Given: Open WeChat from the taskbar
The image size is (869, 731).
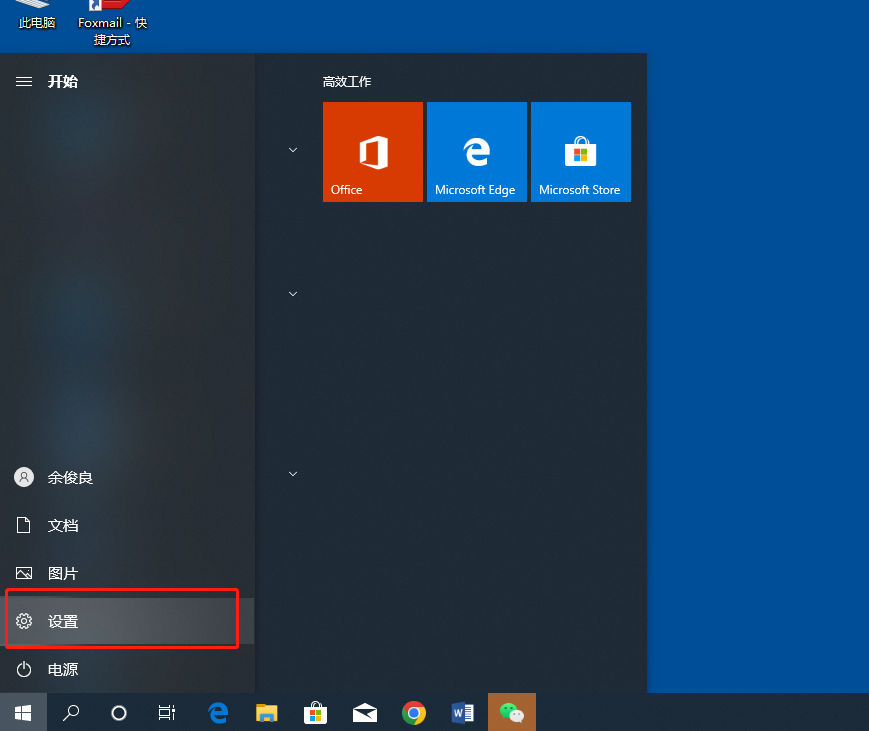Looking at the screenshot, I should coord(512,712).
